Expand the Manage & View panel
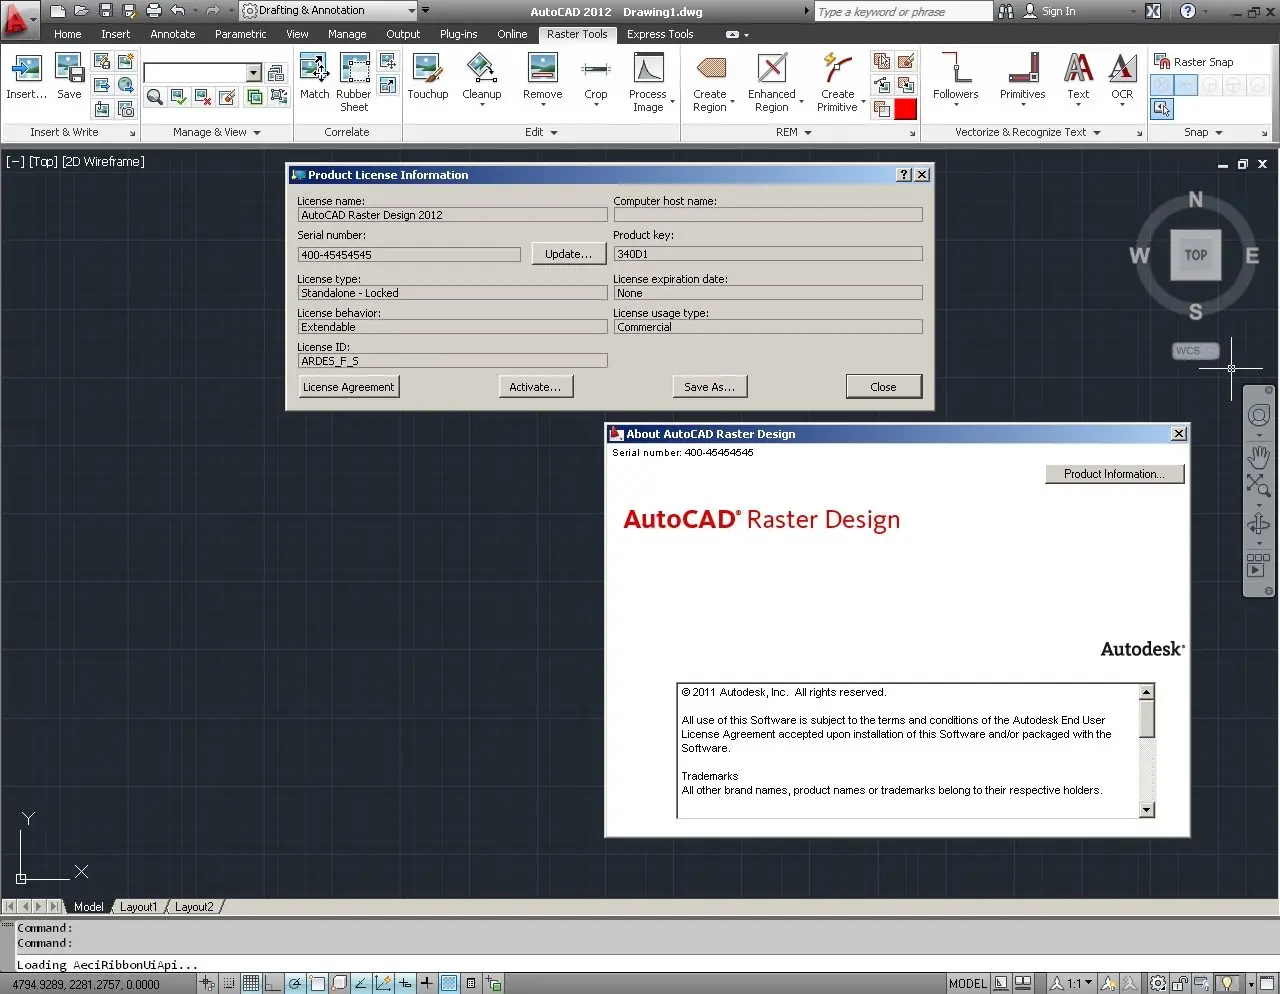 pos(216,132)
